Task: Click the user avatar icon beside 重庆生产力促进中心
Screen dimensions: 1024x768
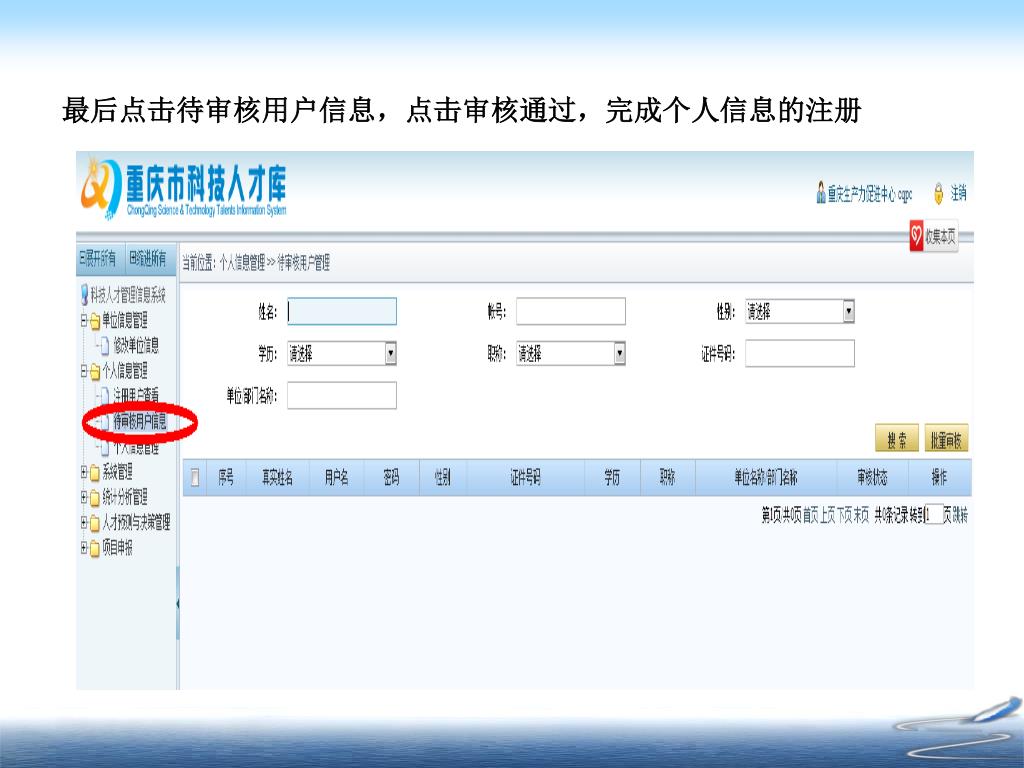Action: click(x=821, y=193)
